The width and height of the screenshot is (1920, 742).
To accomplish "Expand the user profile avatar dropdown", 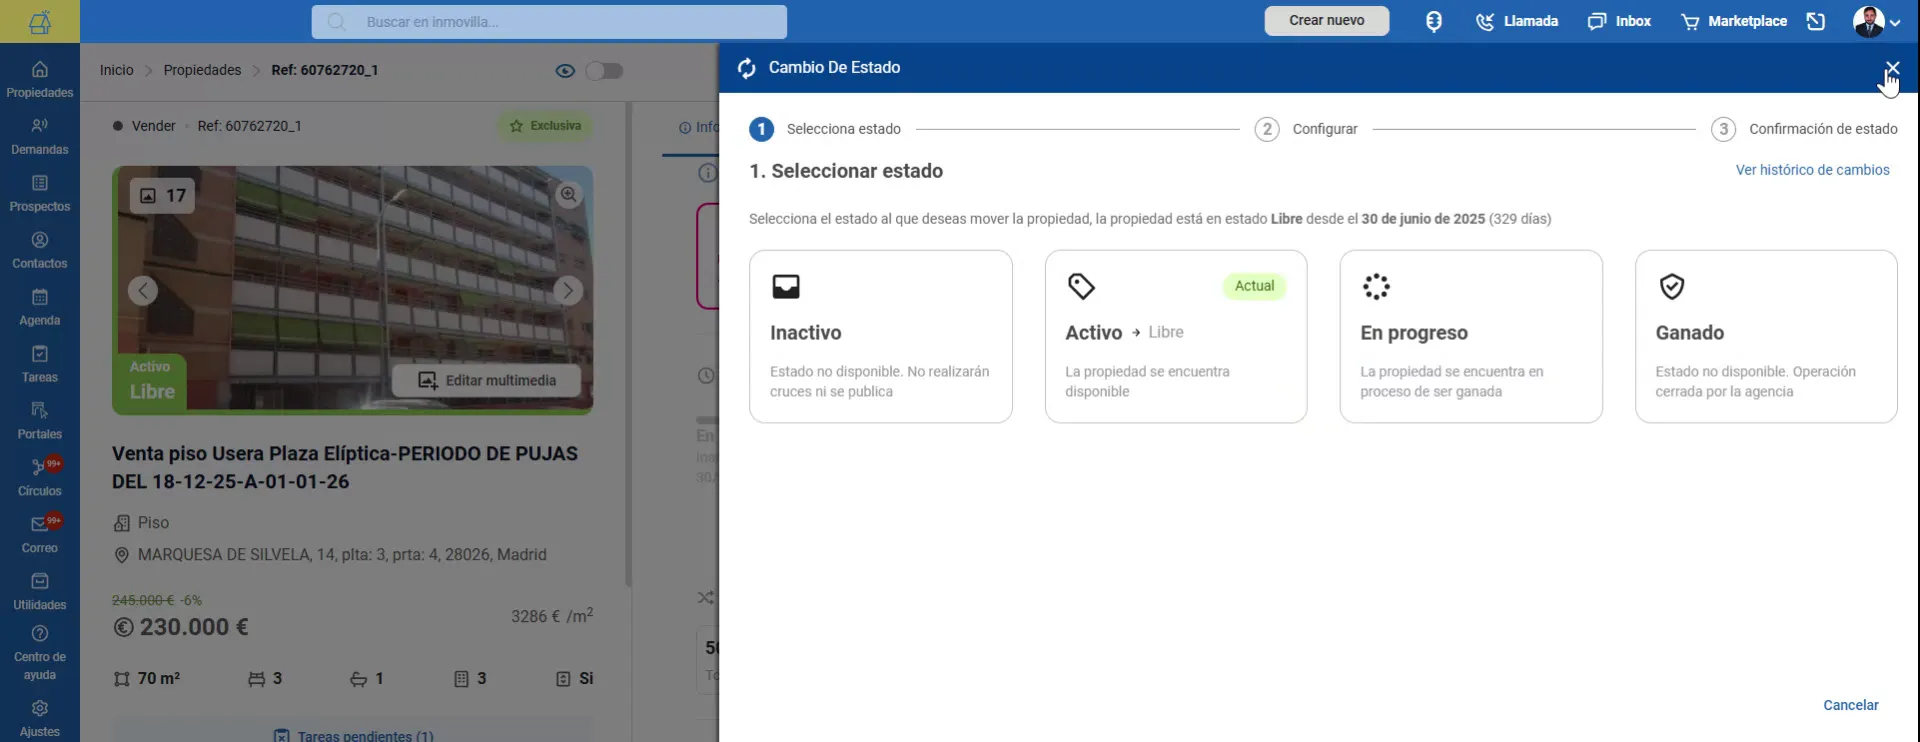I will coord(1877,21).
